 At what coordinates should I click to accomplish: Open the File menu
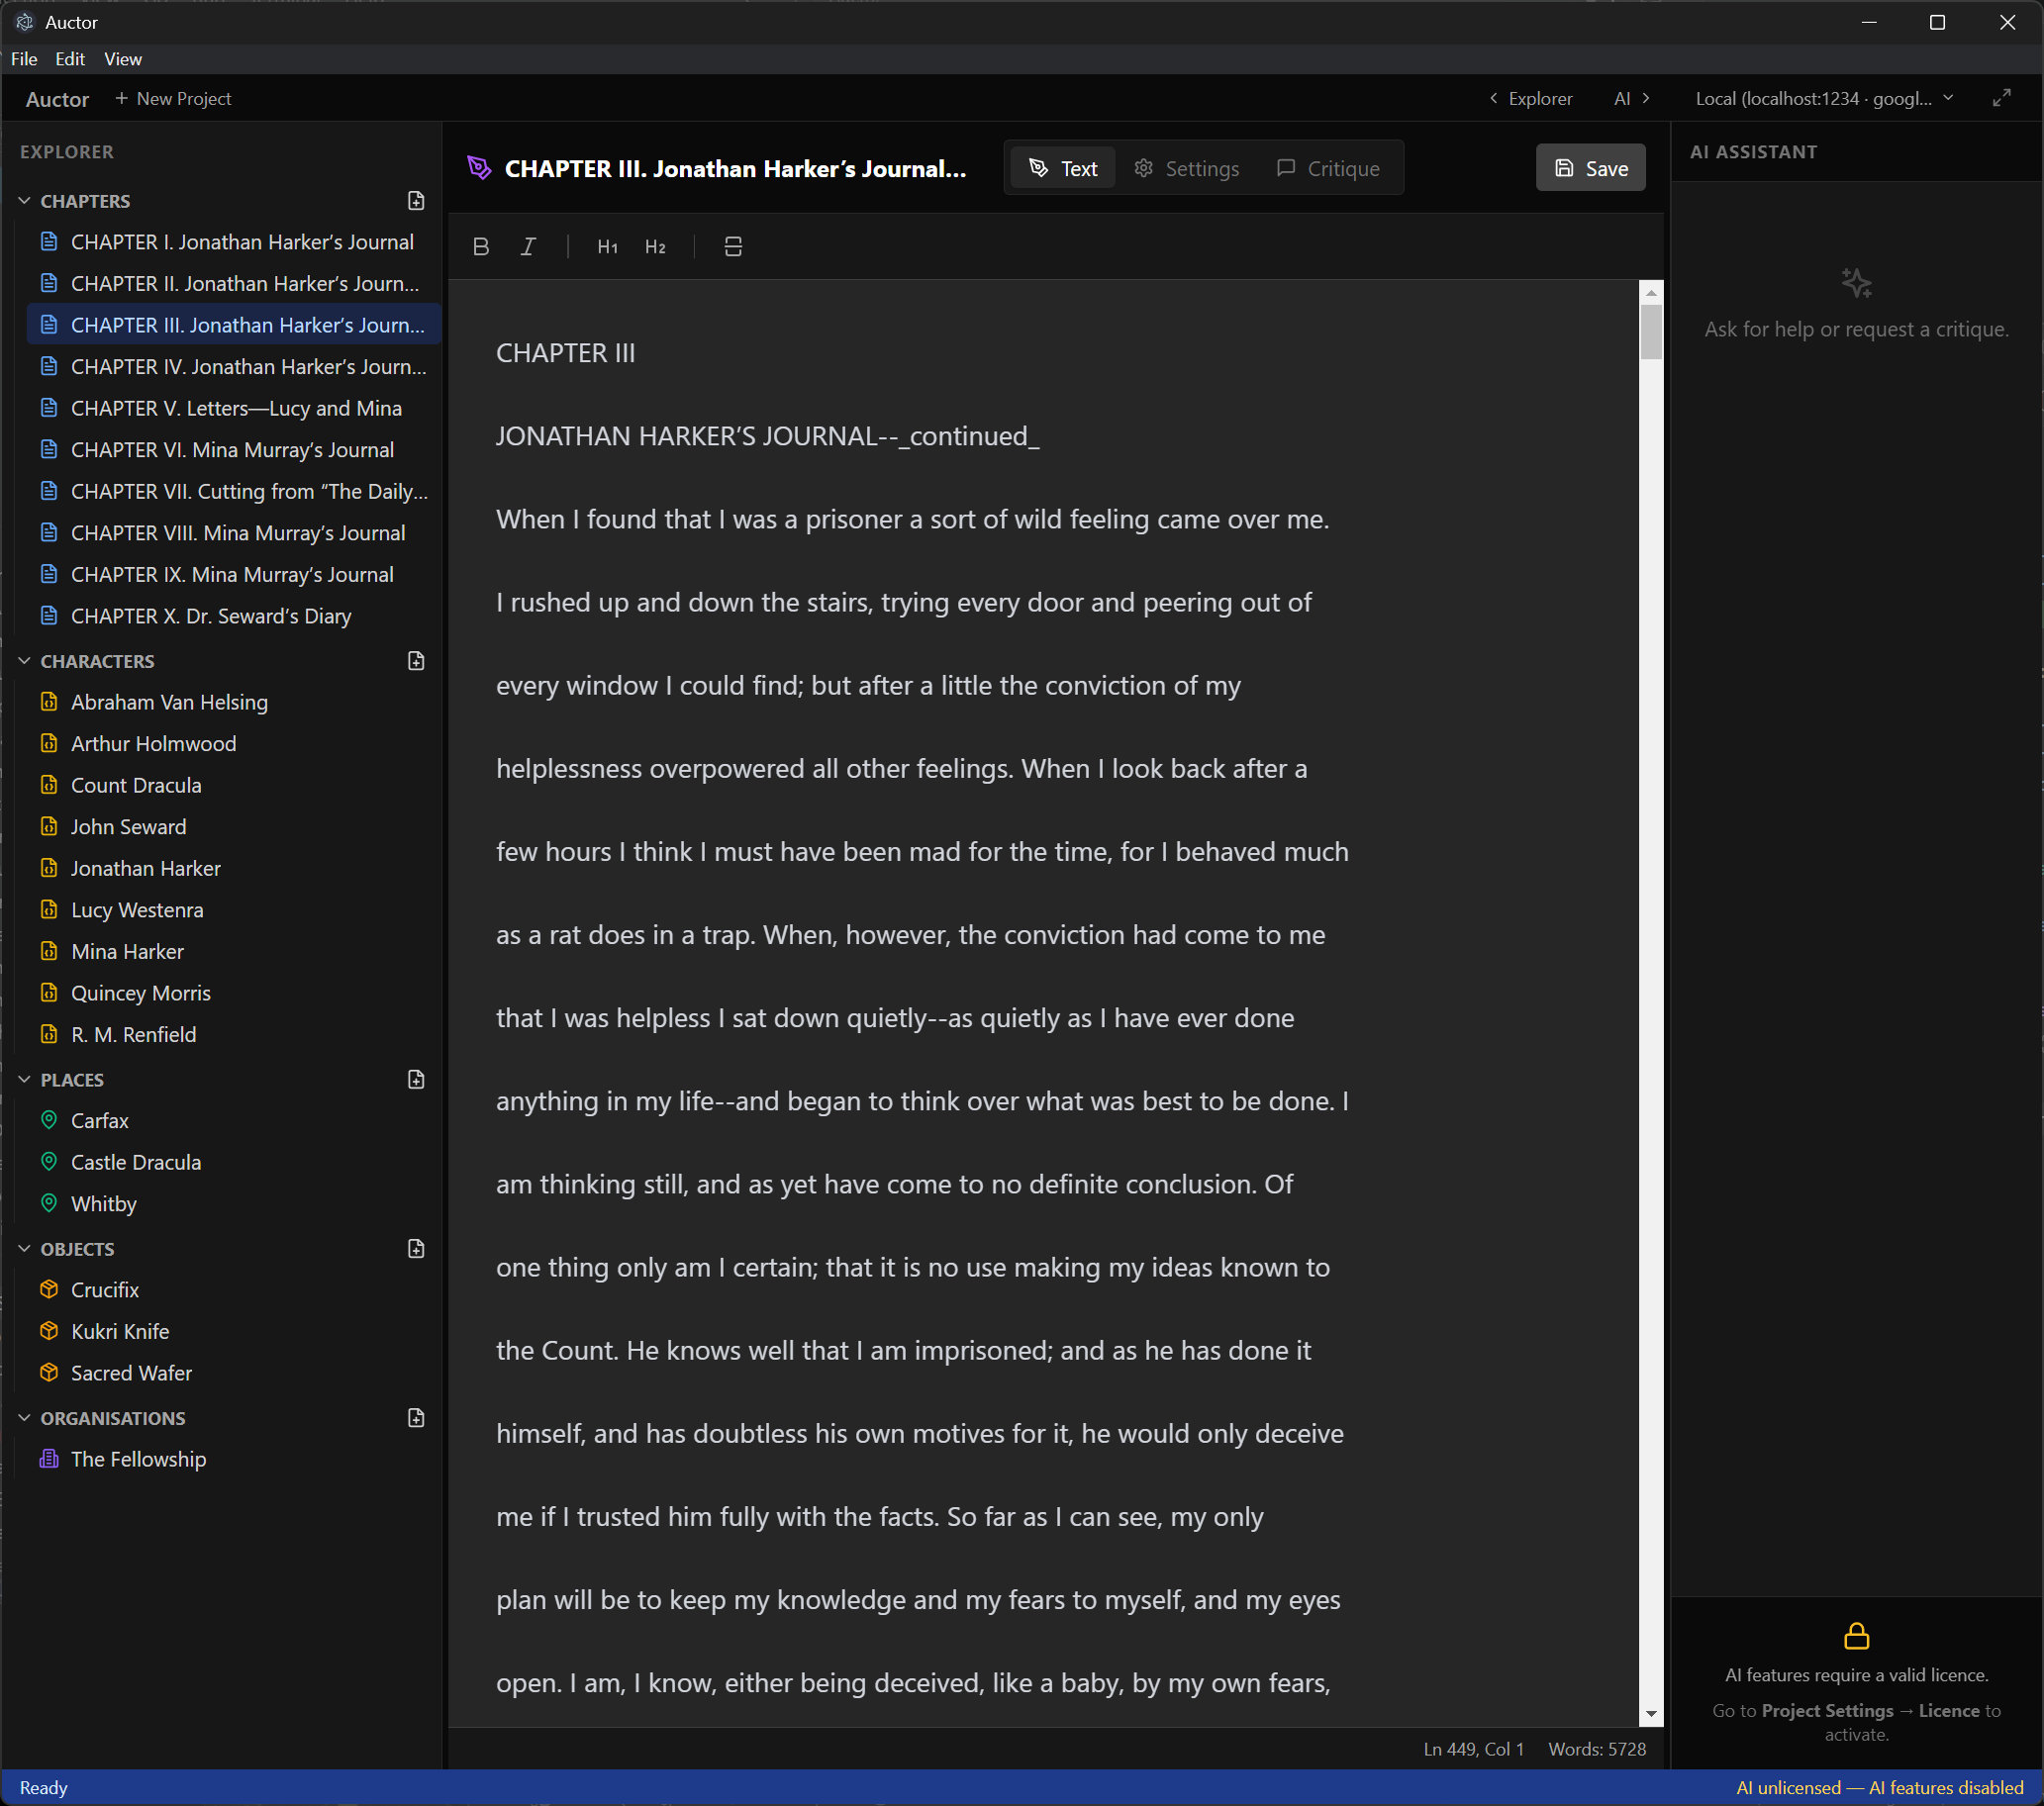click(x=24, y=59)
